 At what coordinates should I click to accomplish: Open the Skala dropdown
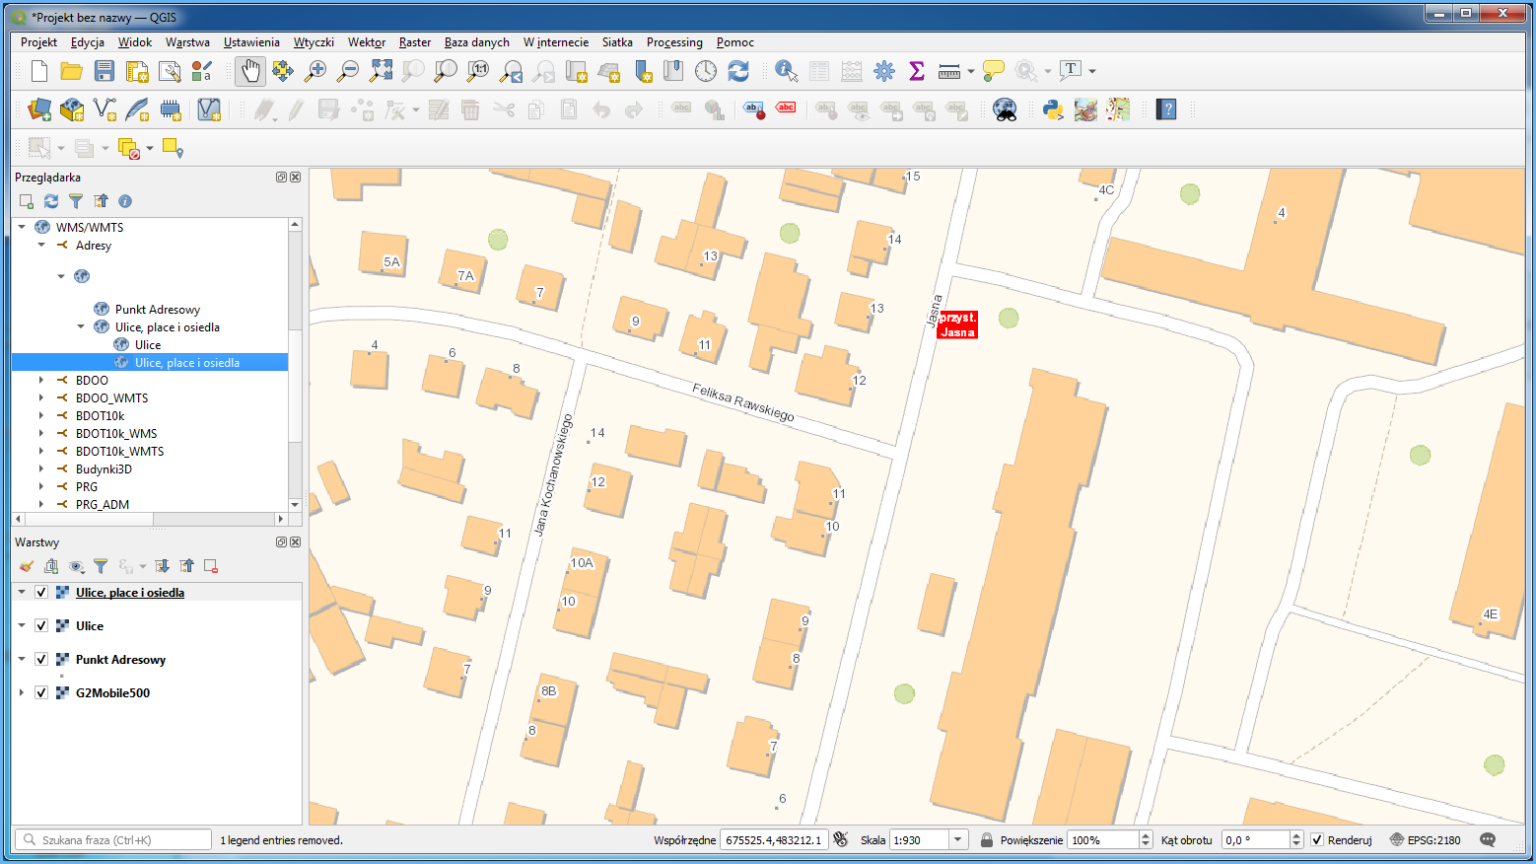click(x=958, y=840)
